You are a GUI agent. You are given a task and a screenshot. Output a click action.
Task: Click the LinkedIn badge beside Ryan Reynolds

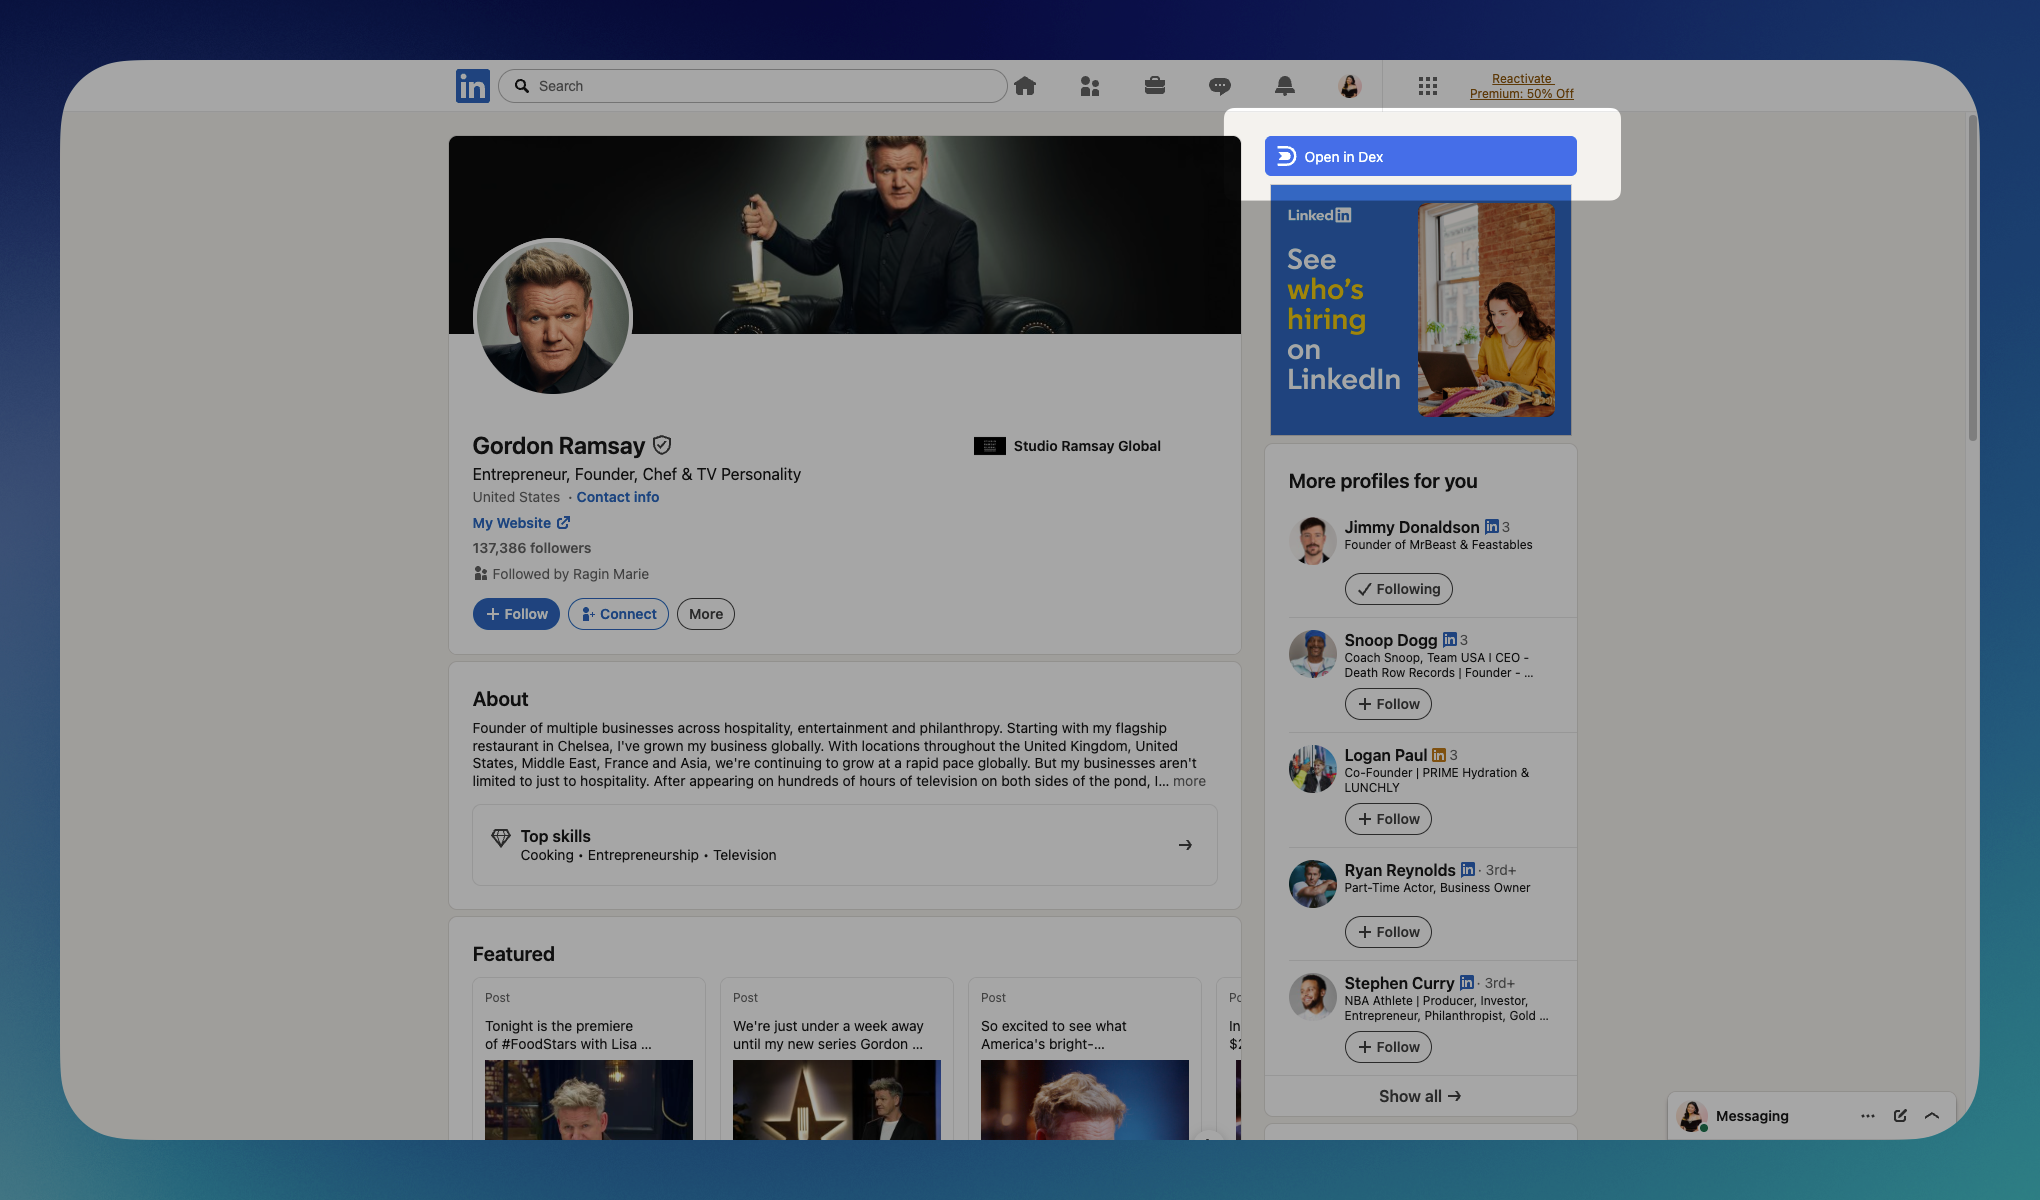coord(1468,869)
